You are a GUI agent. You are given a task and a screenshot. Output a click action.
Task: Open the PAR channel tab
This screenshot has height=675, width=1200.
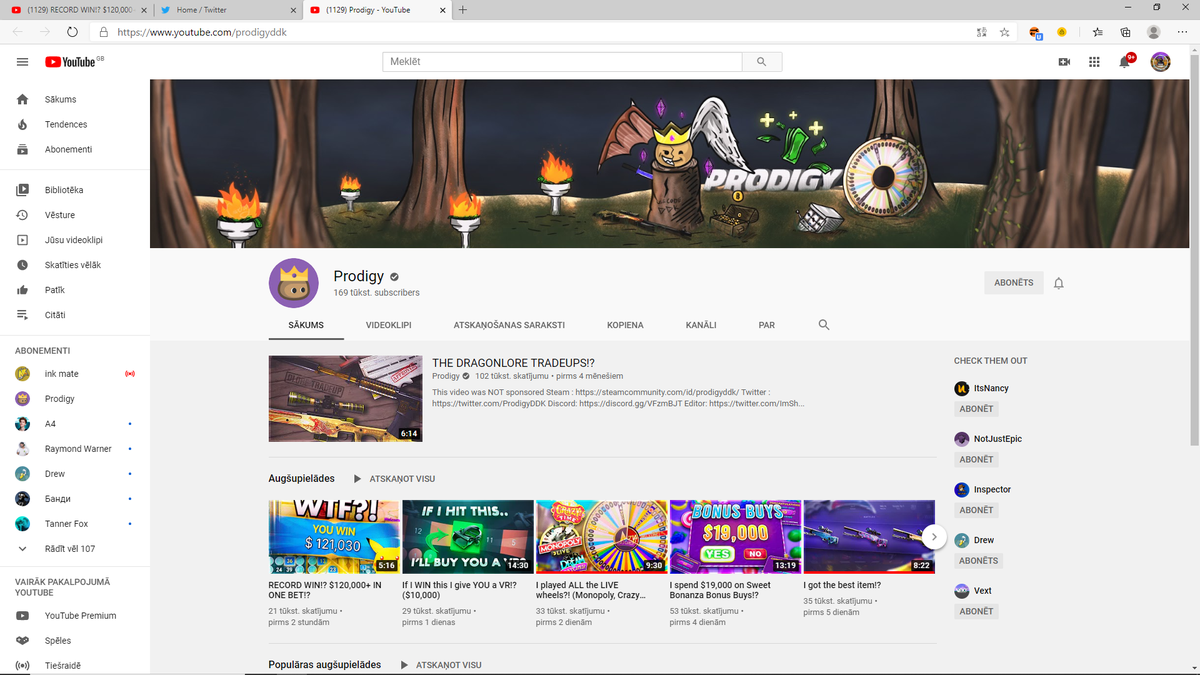point(767,325)
